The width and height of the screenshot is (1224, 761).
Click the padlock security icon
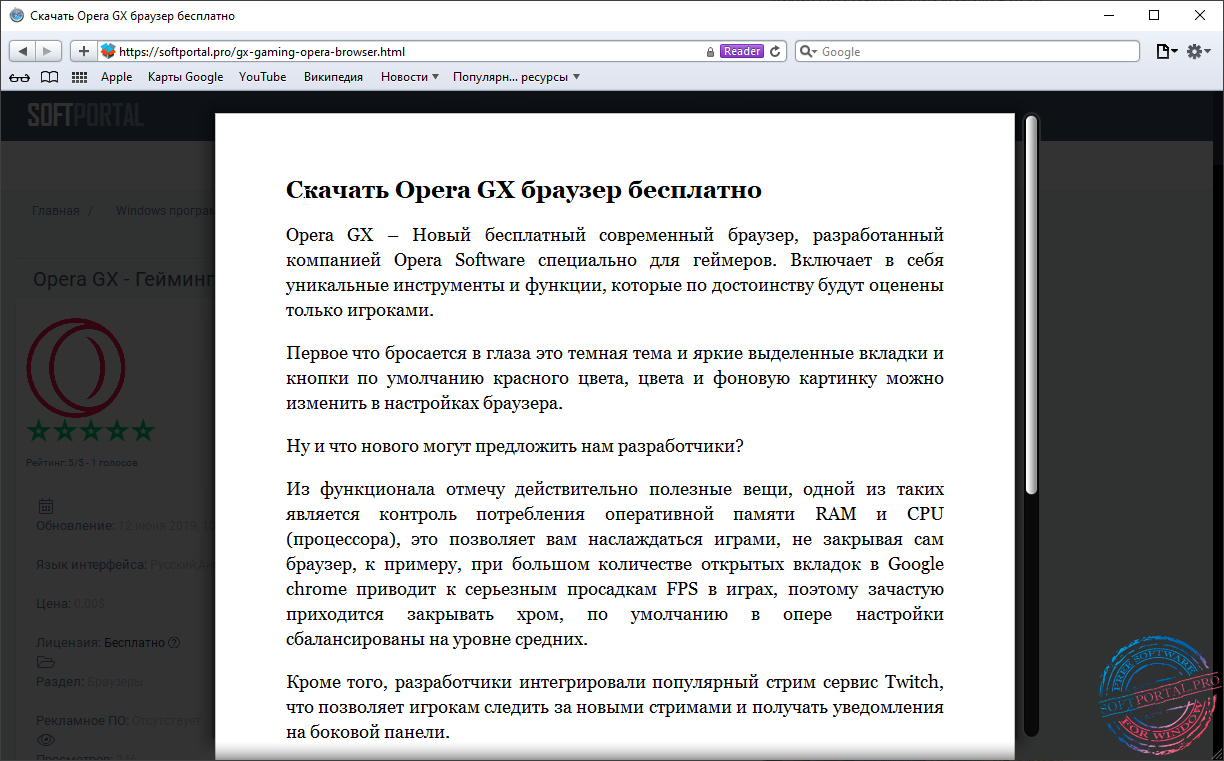(711, 52)
